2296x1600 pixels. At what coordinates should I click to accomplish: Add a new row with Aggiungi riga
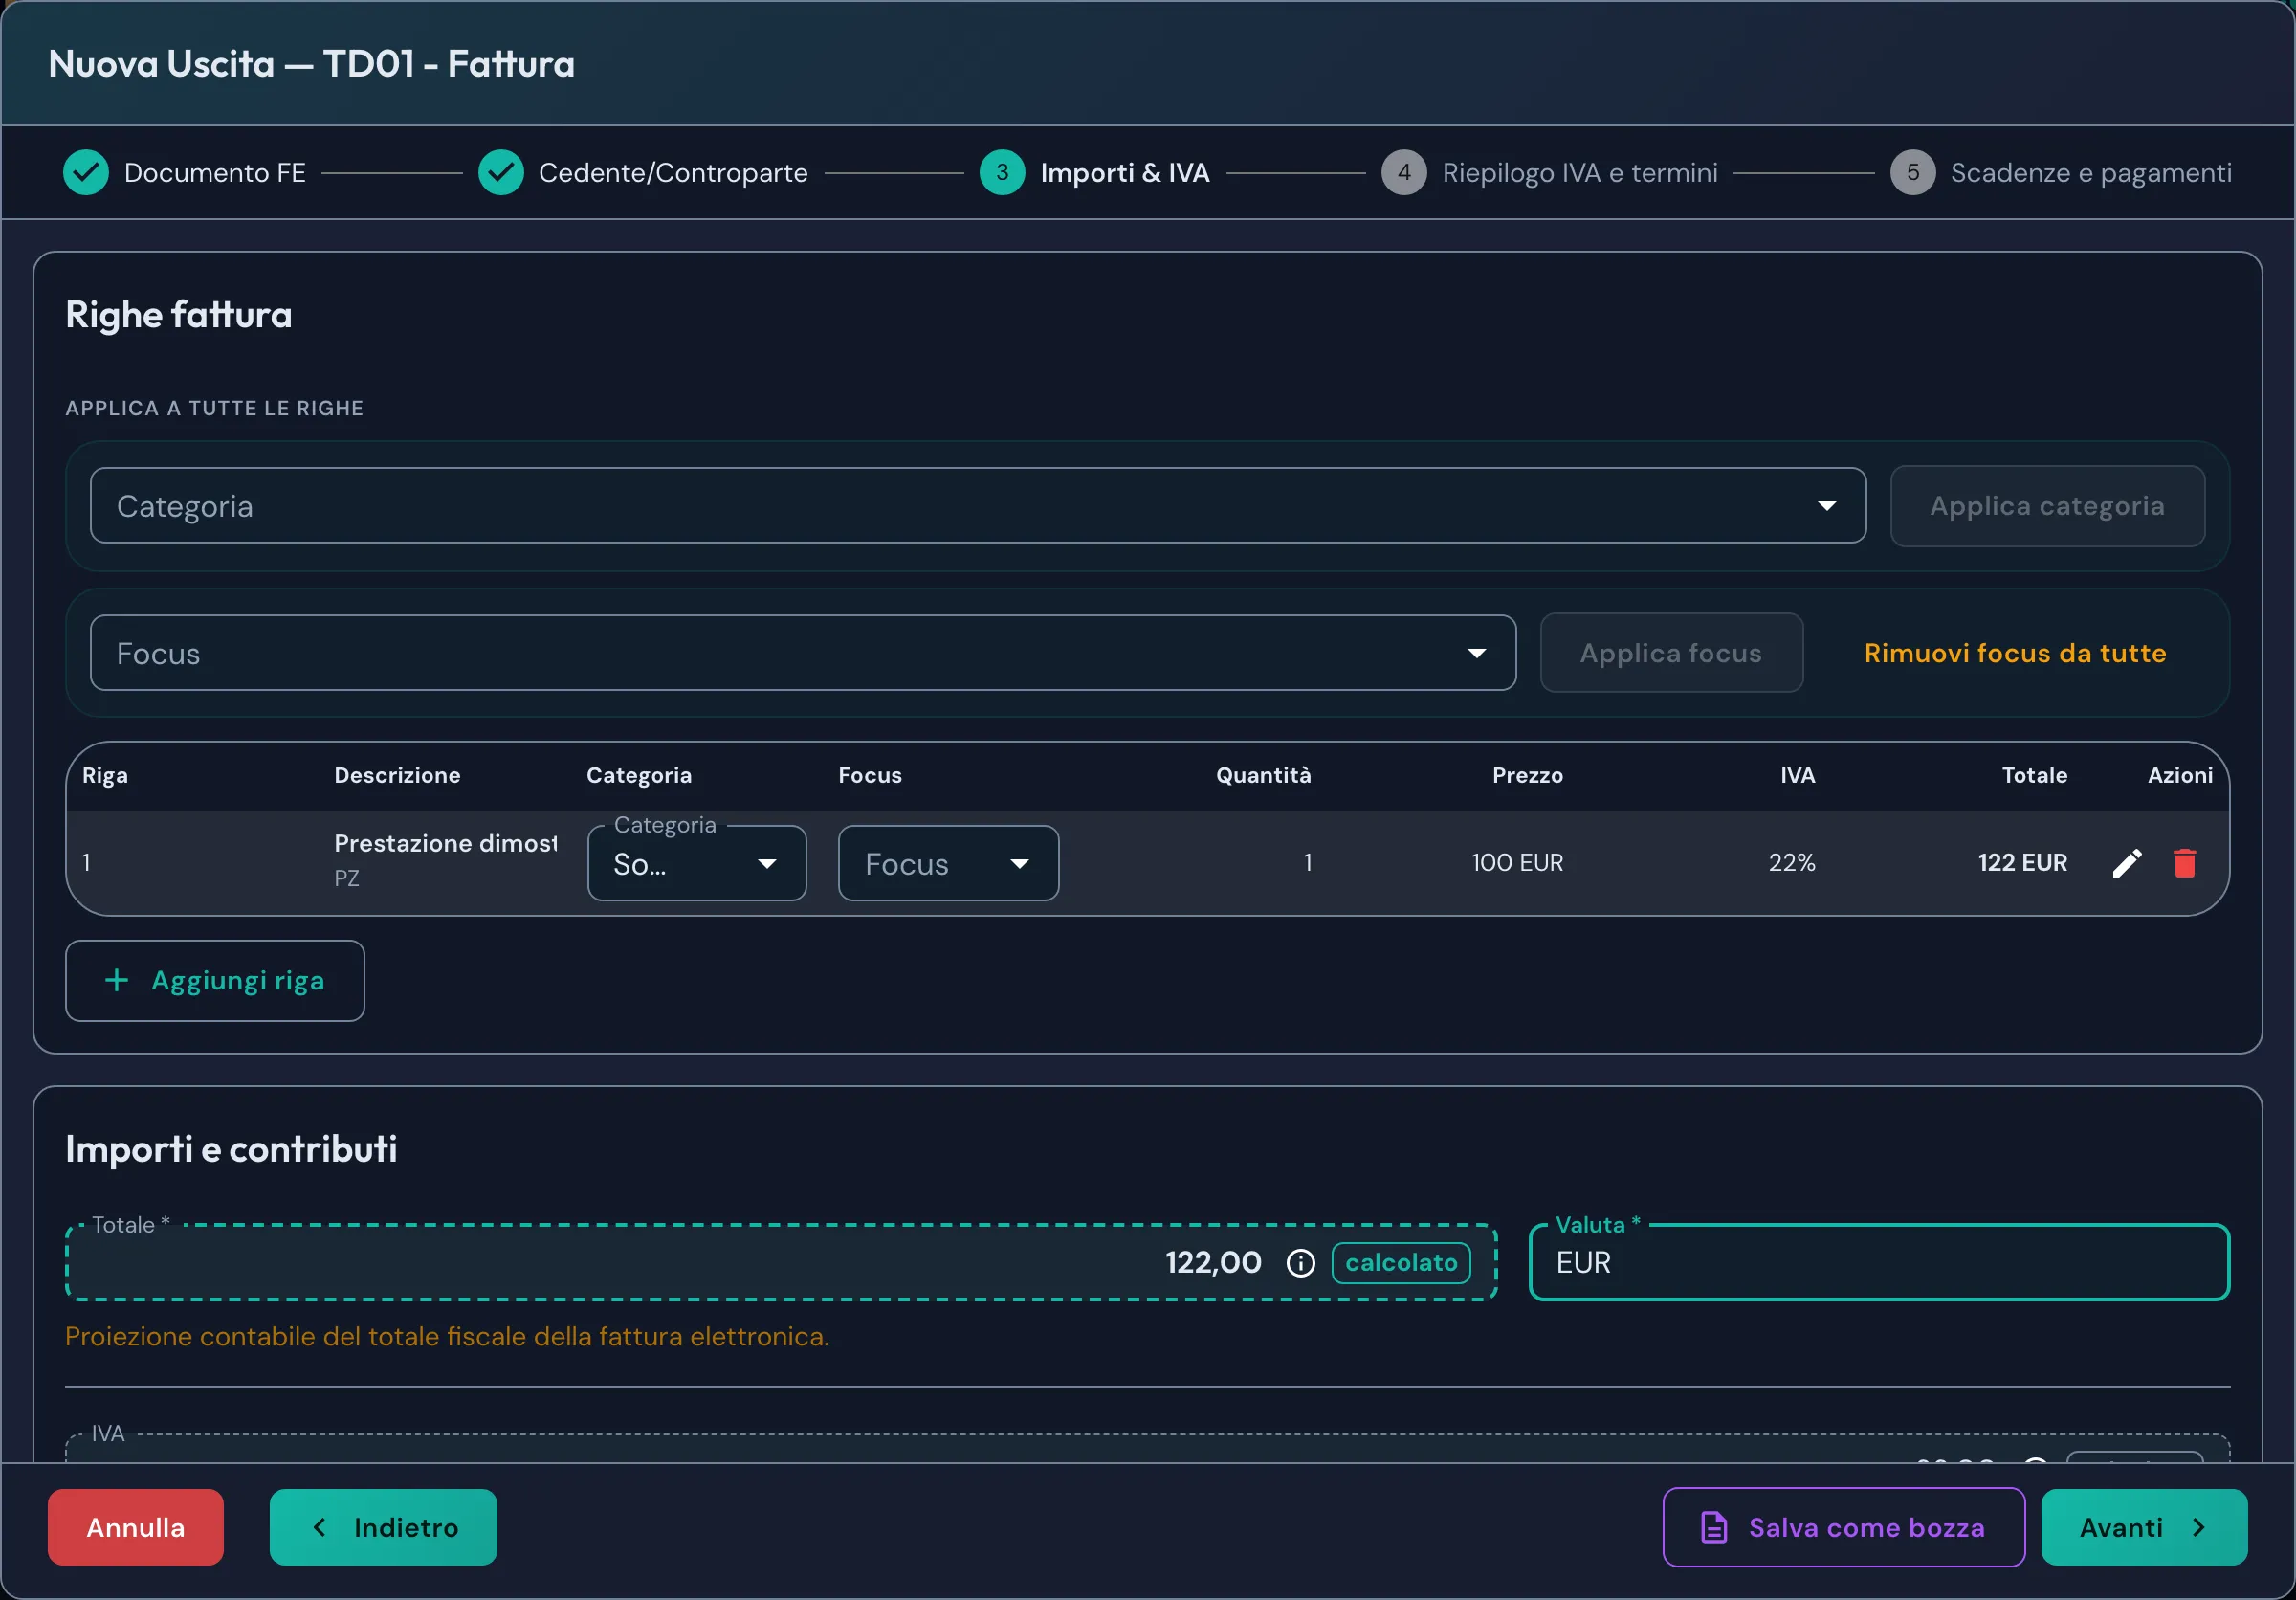click(215, 981)
